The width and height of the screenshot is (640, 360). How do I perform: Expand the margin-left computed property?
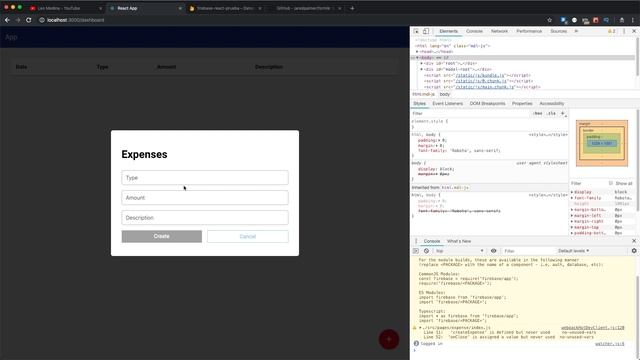point(572,216)
